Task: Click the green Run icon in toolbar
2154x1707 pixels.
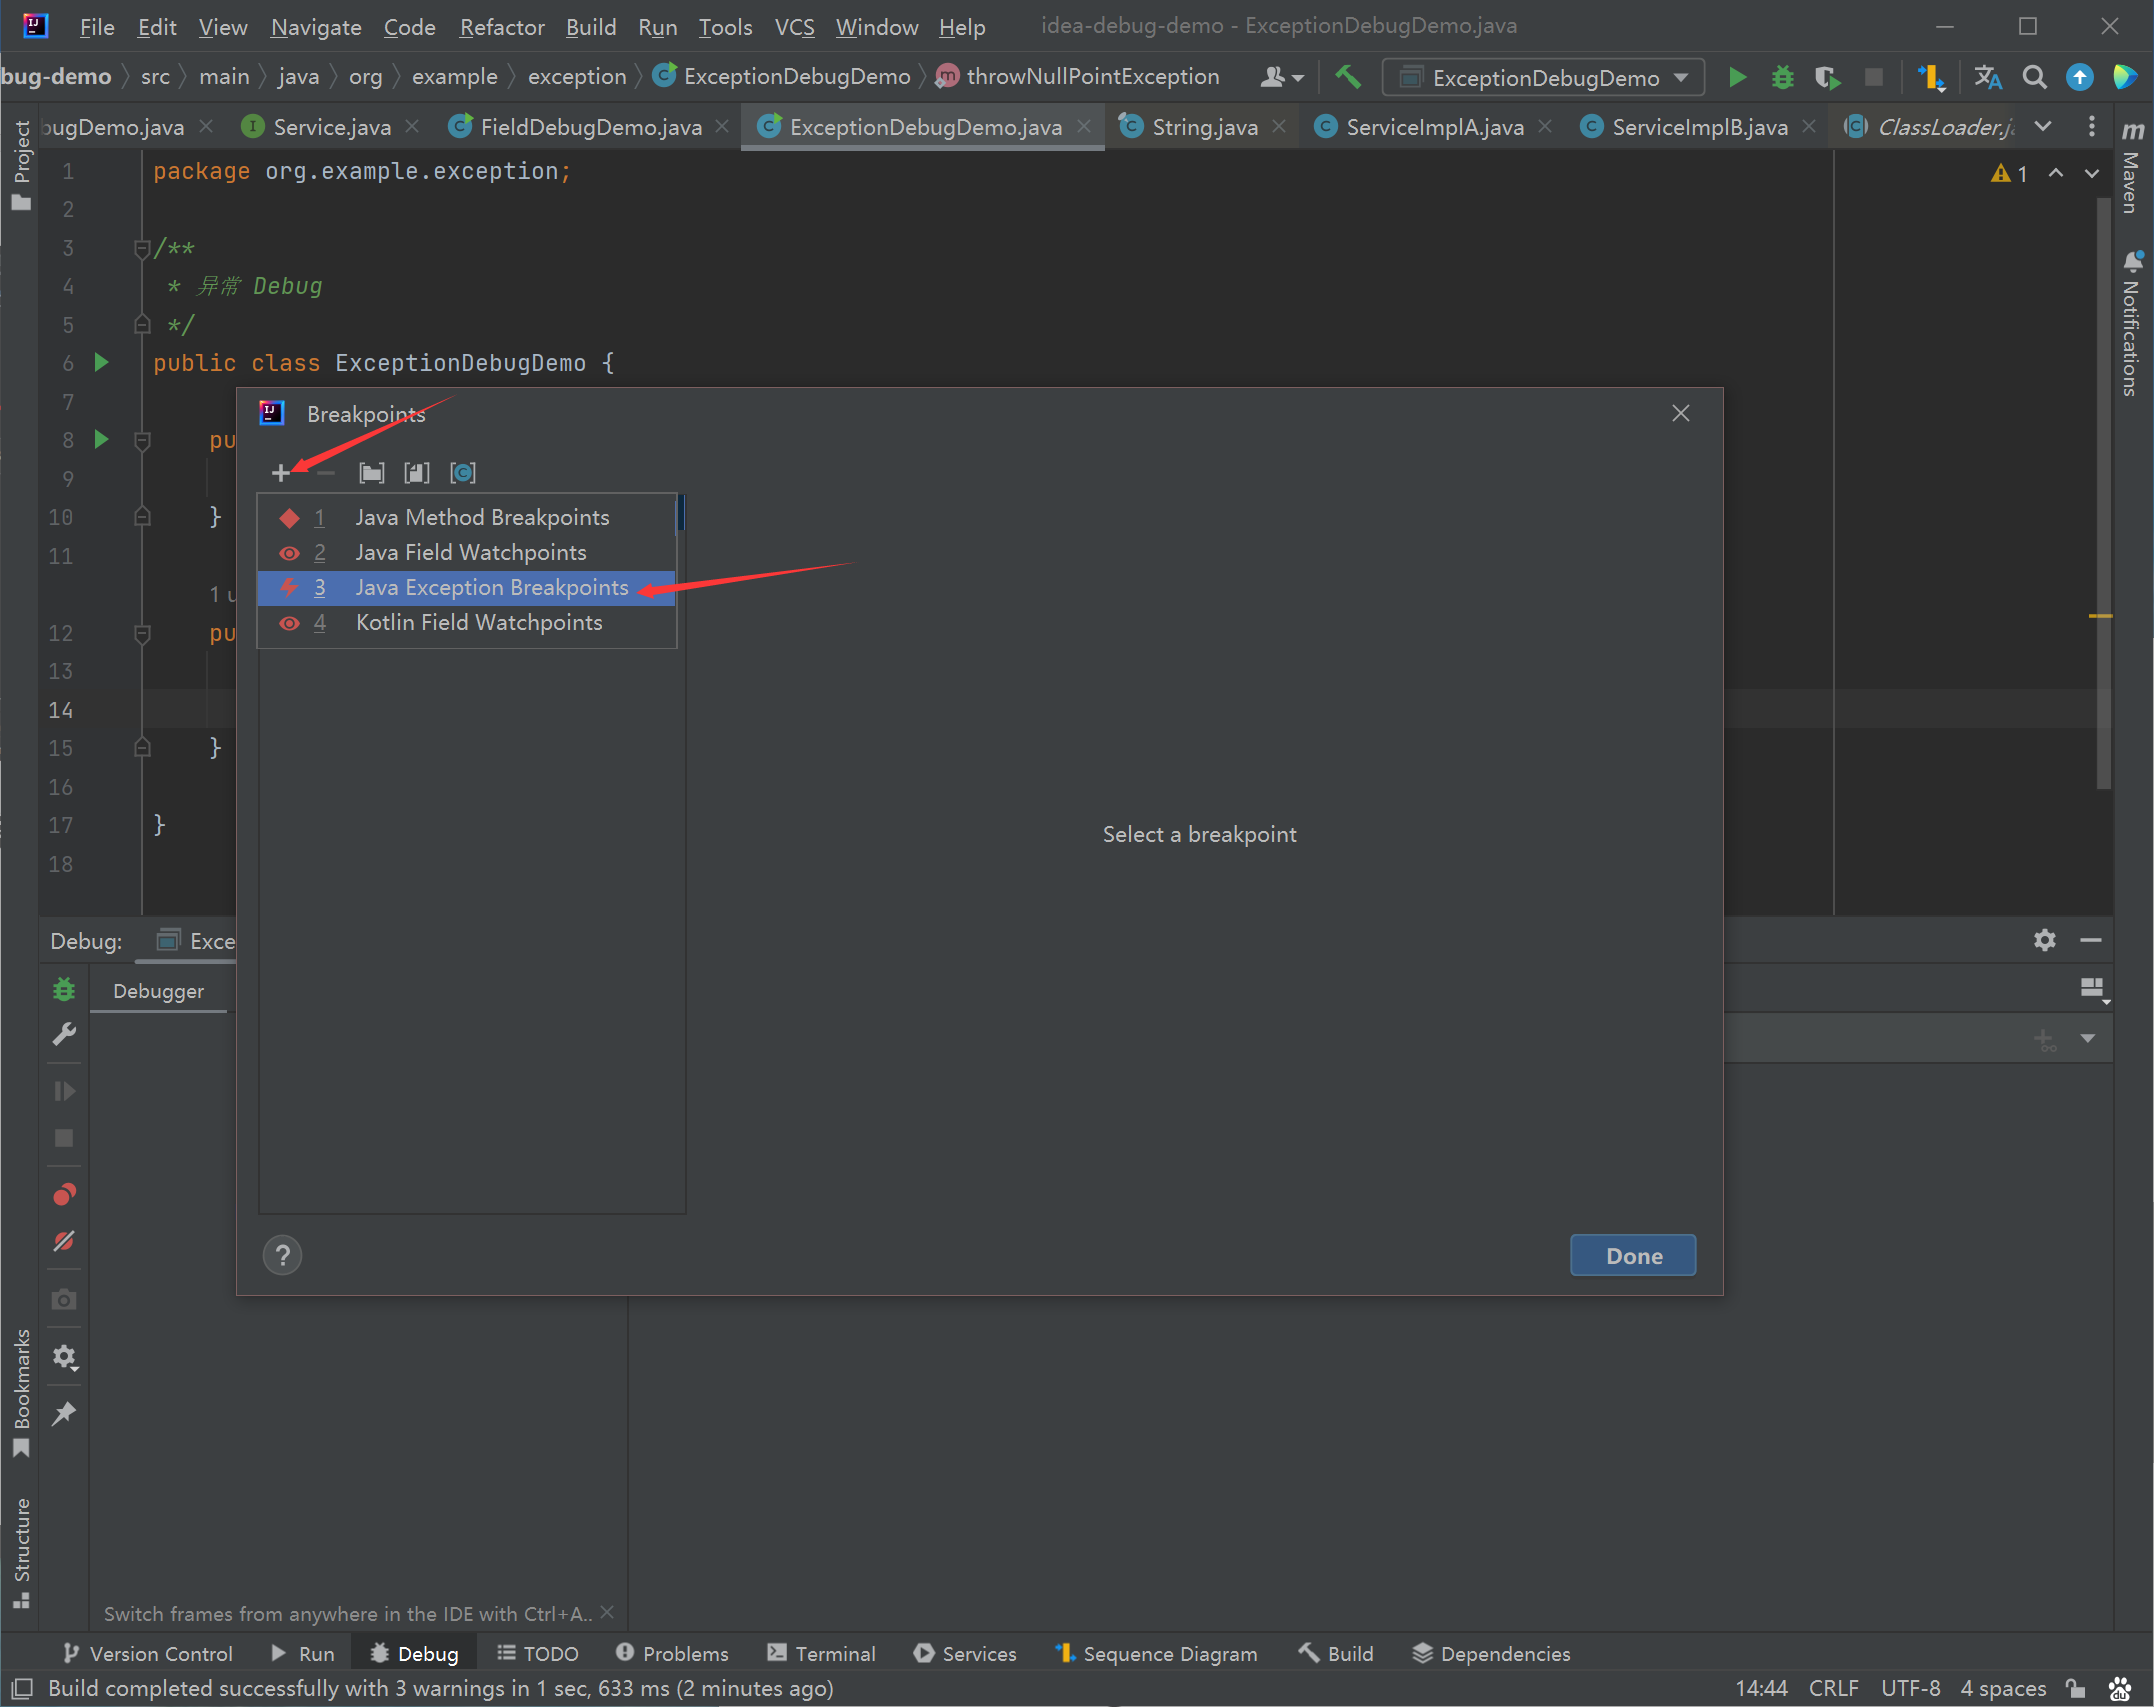Action: pyautogui.click(x=1737, y=77)
